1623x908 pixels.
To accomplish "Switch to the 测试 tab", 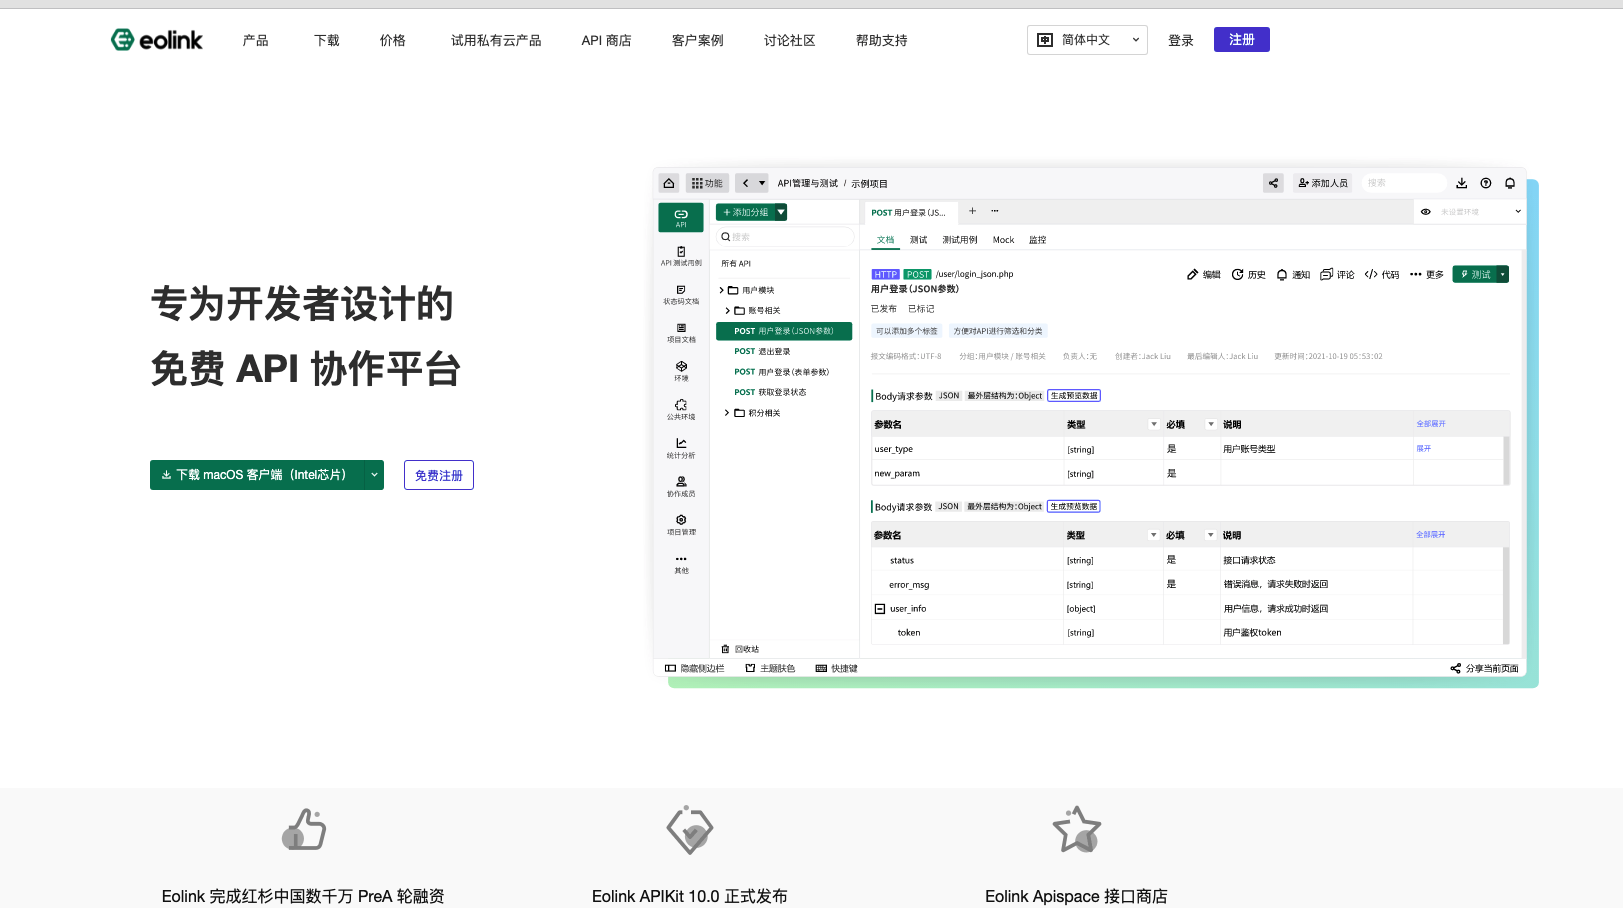I will click(919, 240).
